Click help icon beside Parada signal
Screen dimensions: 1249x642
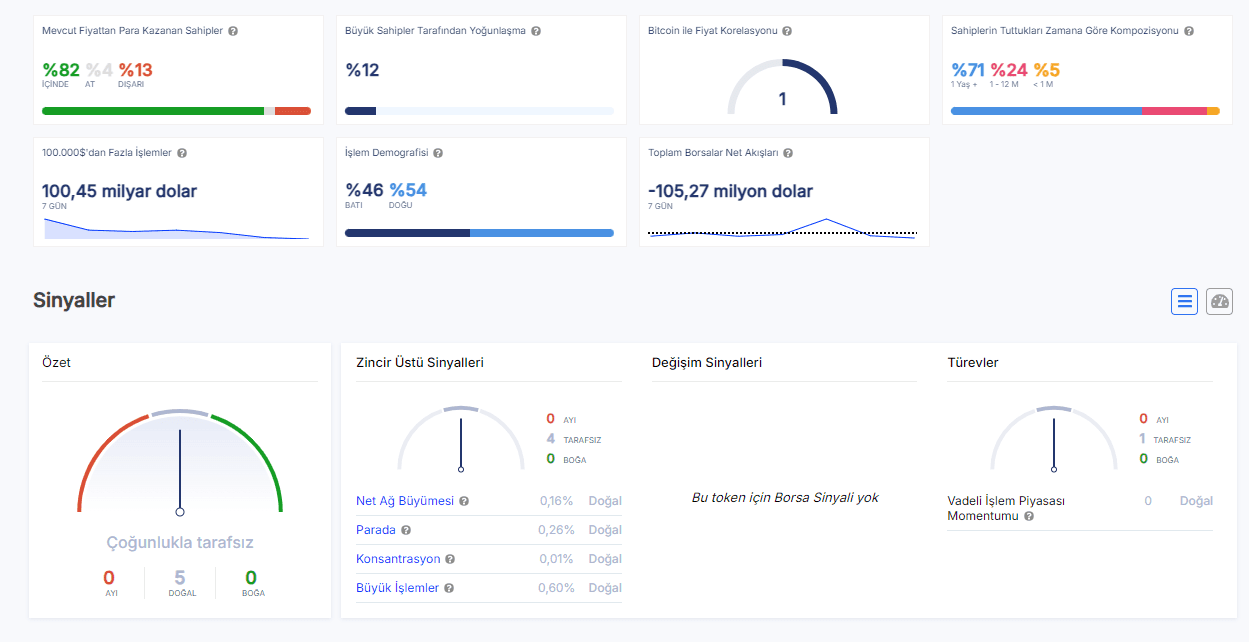(406, 530)
